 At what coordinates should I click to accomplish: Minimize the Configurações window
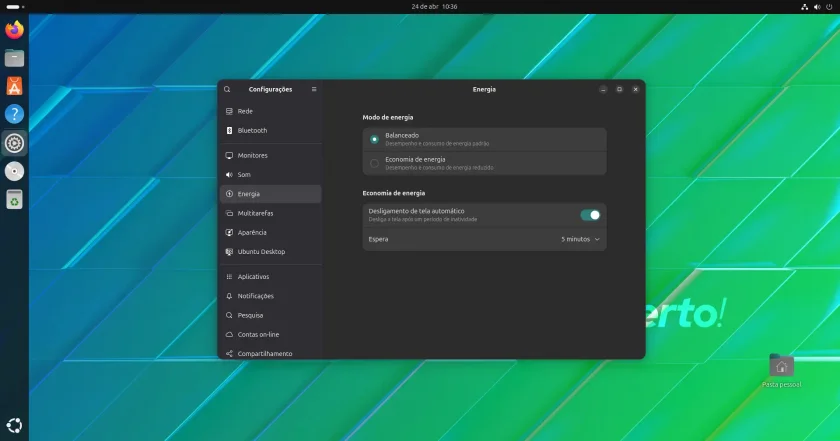[x=603, y=89]
